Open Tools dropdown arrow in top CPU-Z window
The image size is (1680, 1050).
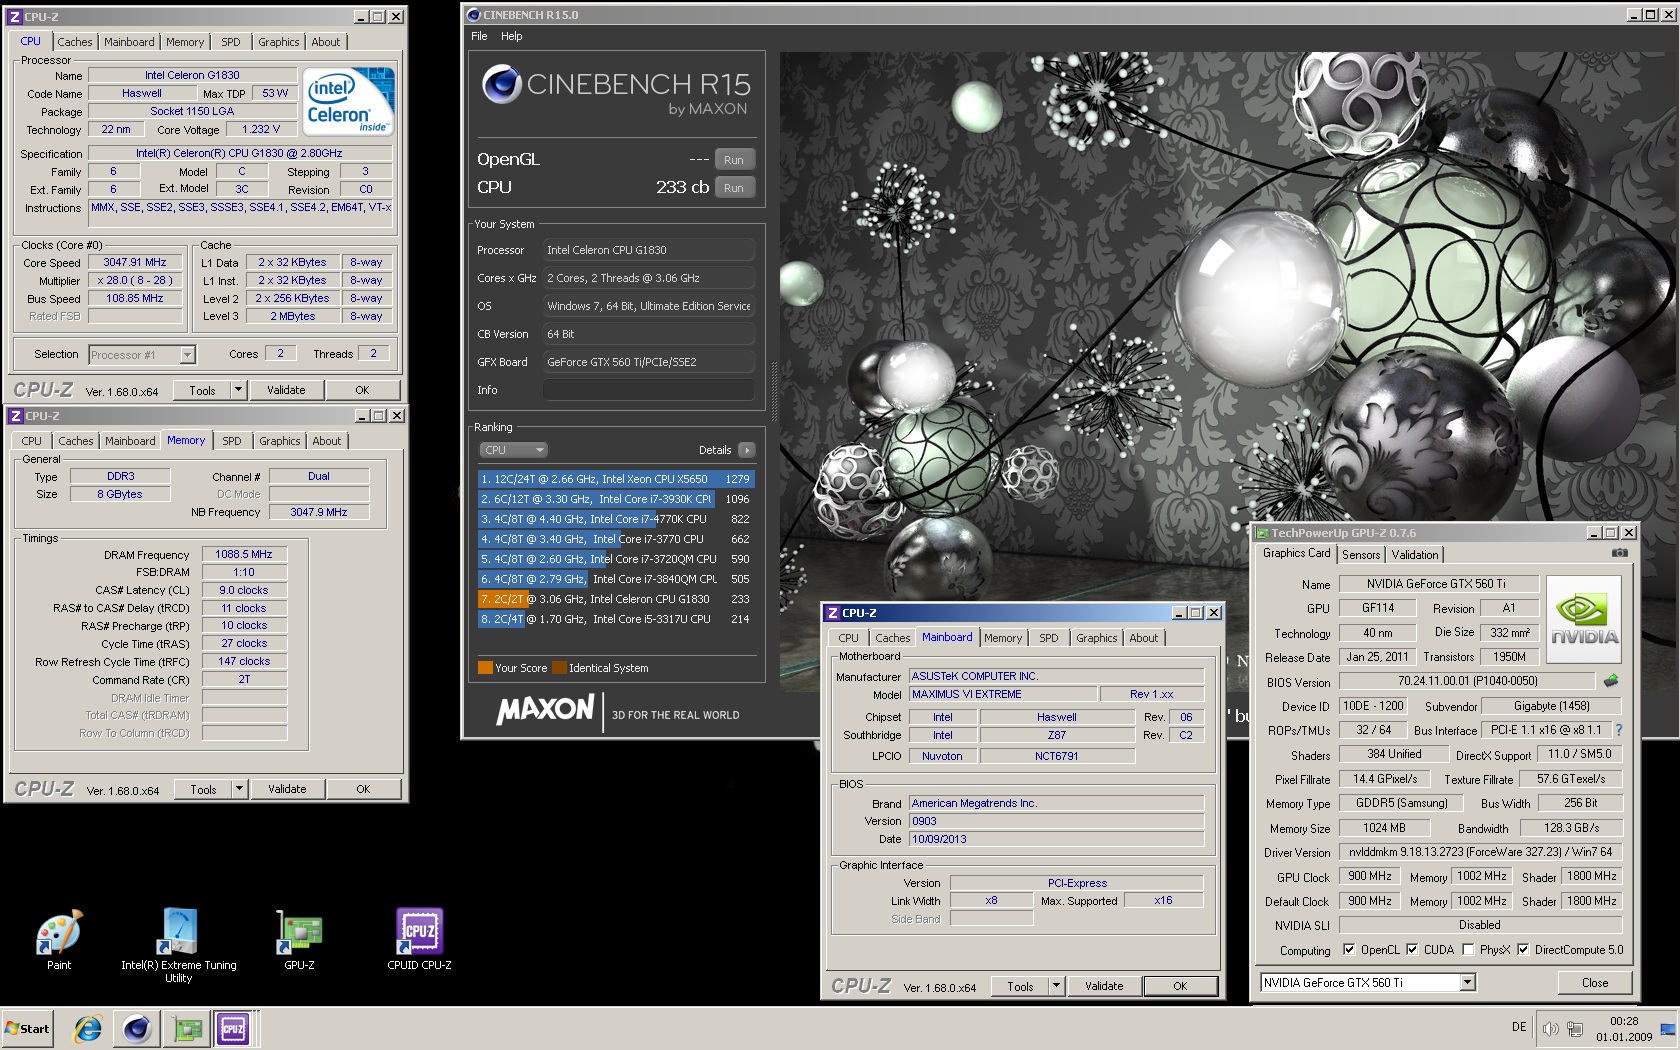pos(238,390)
